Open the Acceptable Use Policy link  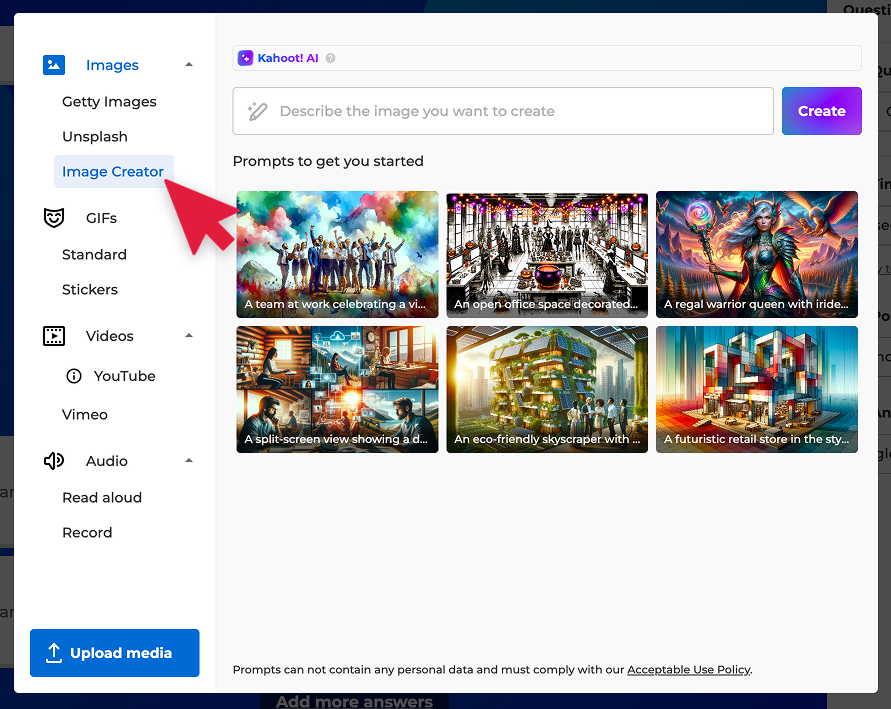pos(689,670)
